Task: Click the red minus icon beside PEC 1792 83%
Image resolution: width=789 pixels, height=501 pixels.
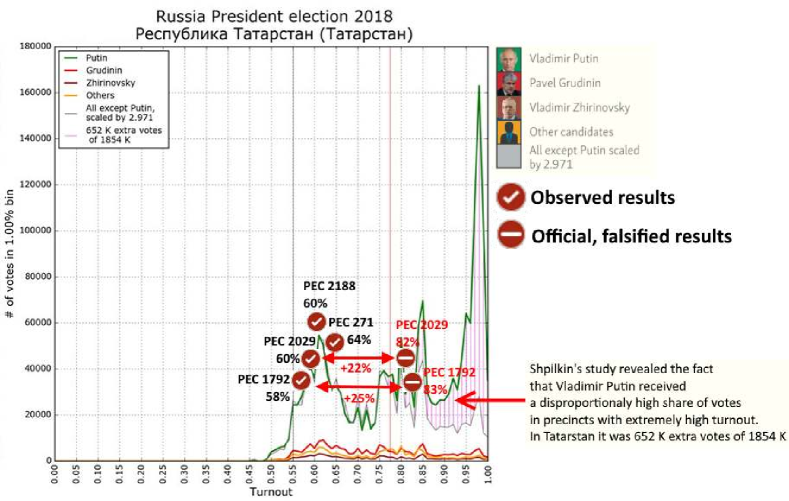Action: pos(412,382)
